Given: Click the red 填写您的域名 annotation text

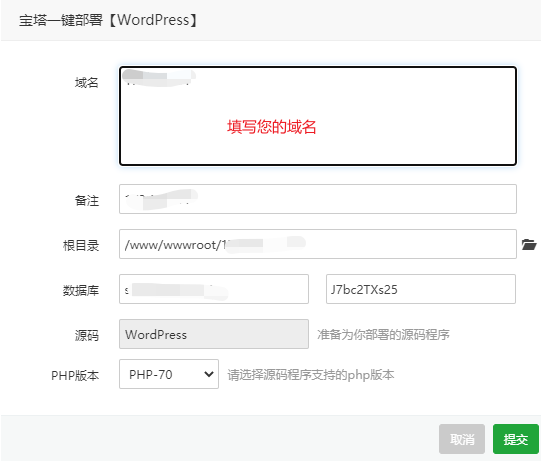Looking at the screenshot, I should (272, 127).
